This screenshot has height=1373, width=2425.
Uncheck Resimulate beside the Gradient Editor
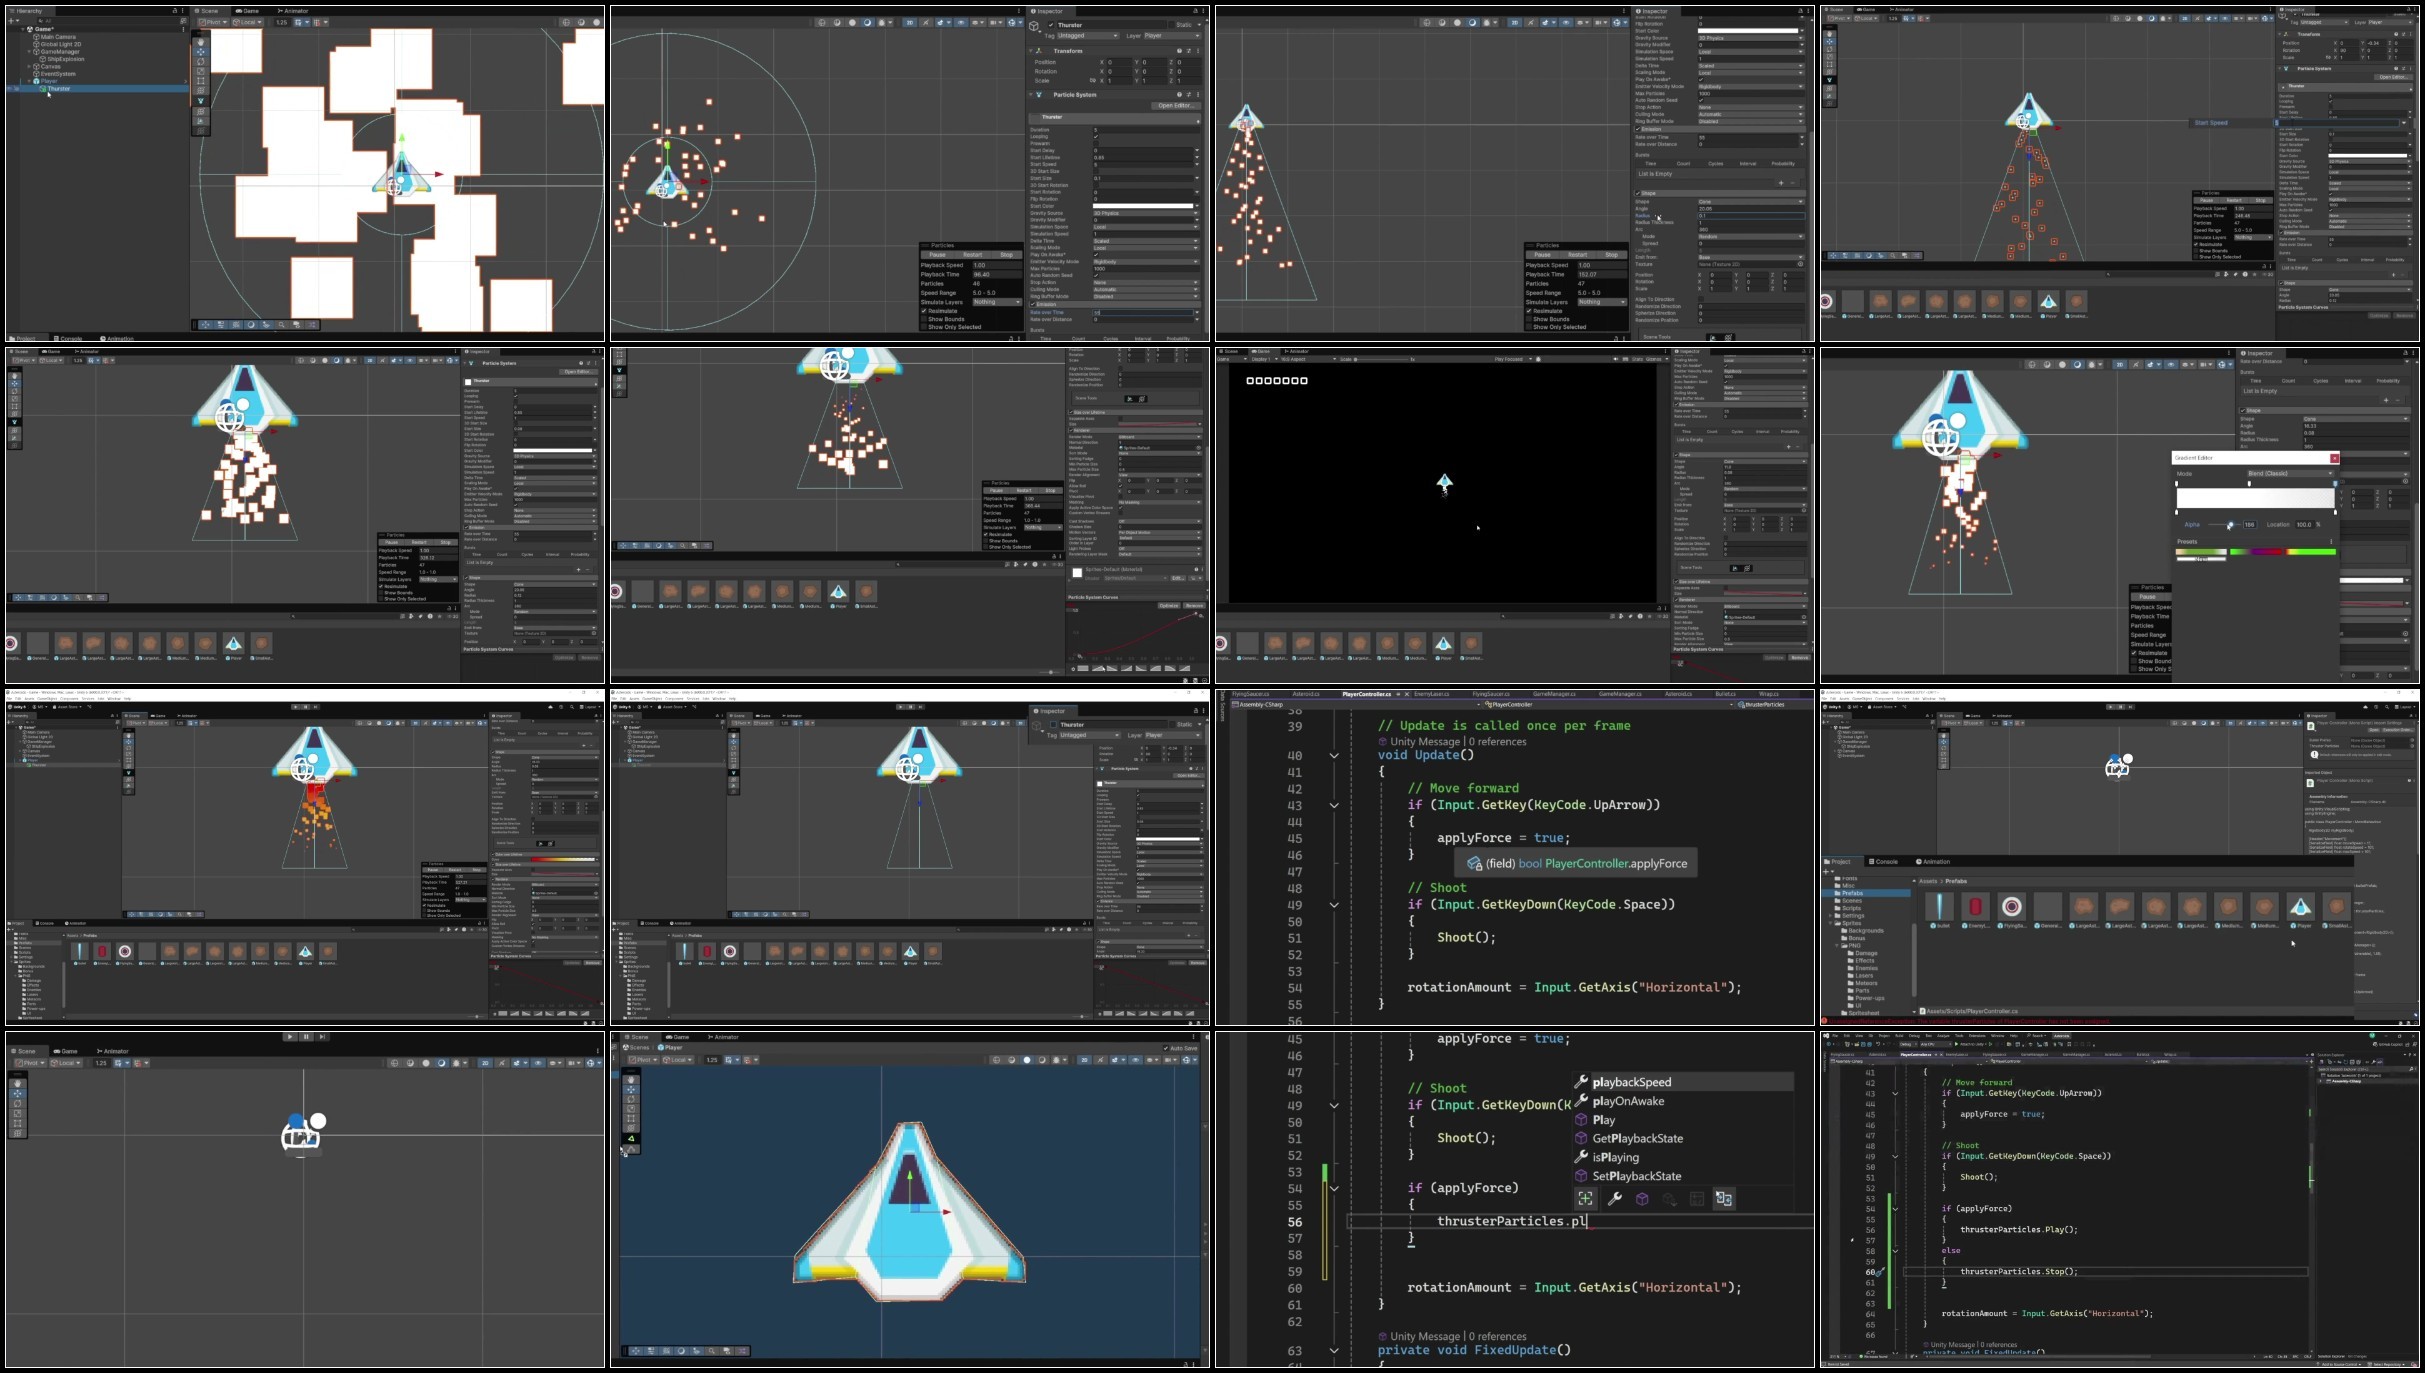2134,653
